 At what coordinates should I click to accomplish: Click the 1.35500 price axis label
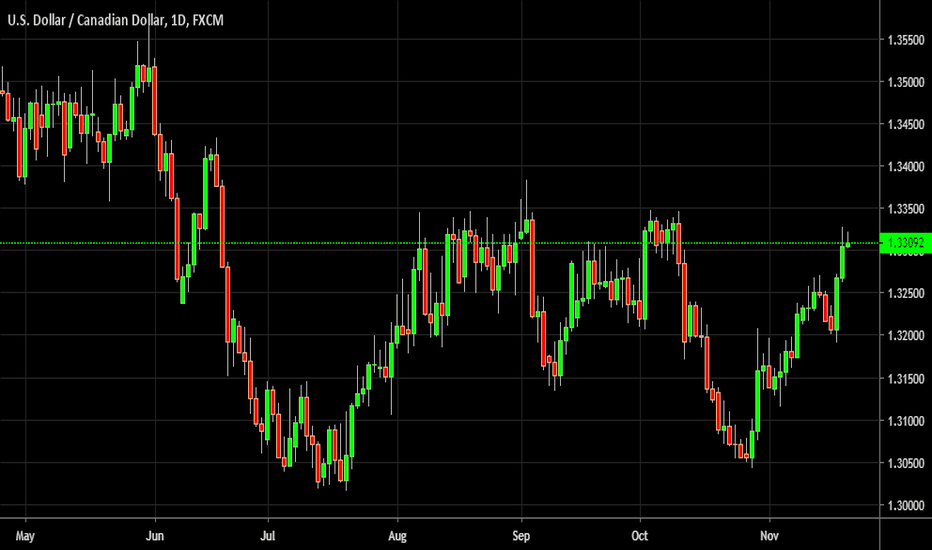[906, 40]
